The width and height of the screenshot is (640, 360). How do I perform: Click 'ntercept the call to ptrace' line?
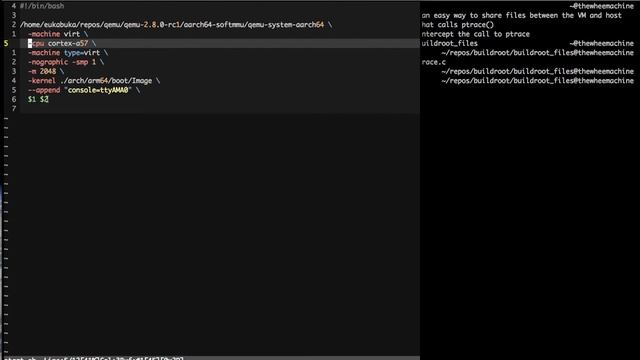(x=476, y=34)
